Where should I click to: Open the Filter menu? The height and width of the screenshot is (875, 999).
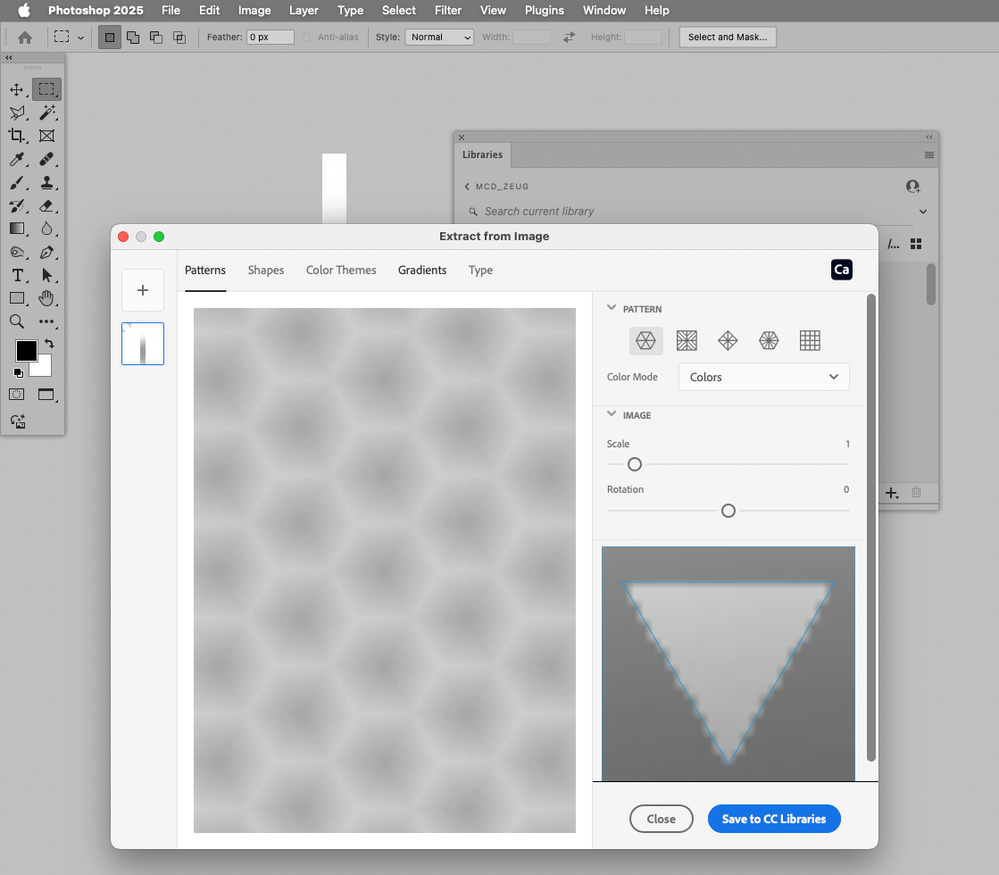pyautogui.click(x=448, y=10)
